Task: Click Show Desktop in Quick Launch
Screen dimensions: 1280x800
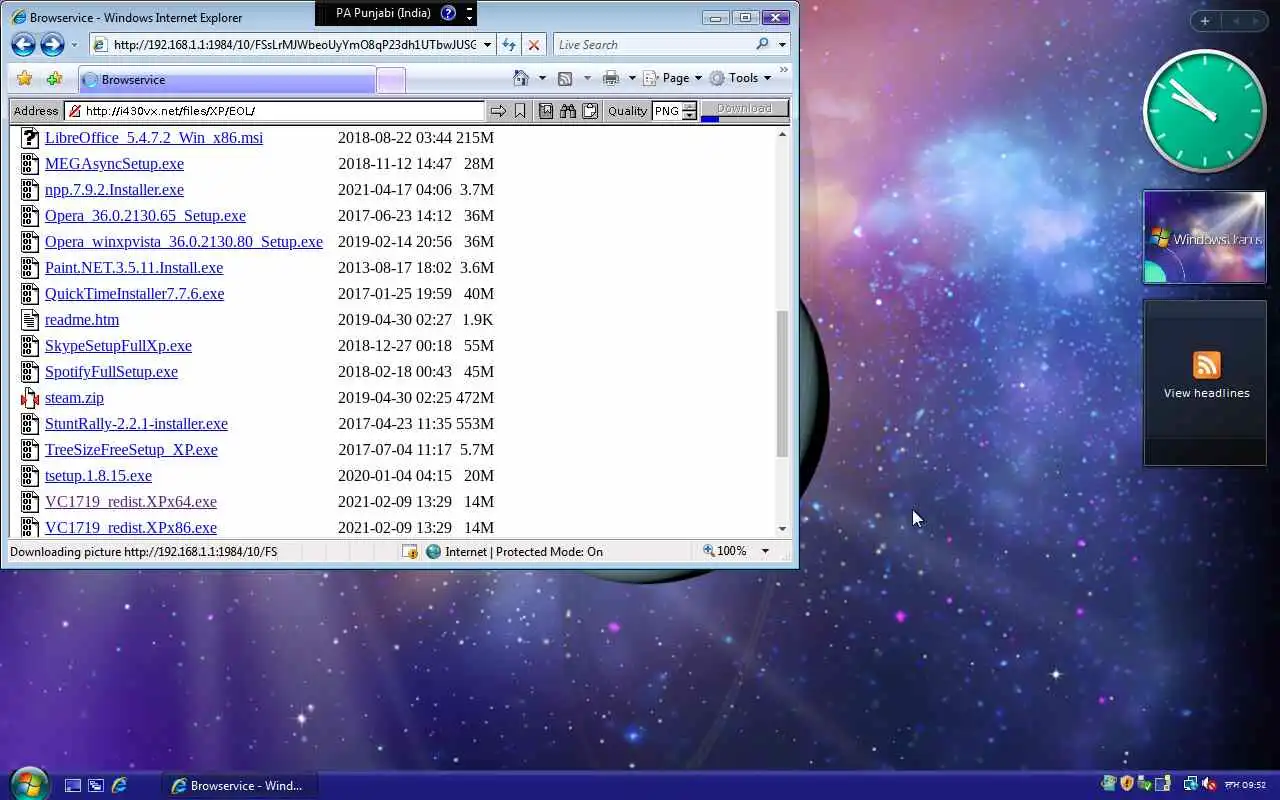Action: 72,786
